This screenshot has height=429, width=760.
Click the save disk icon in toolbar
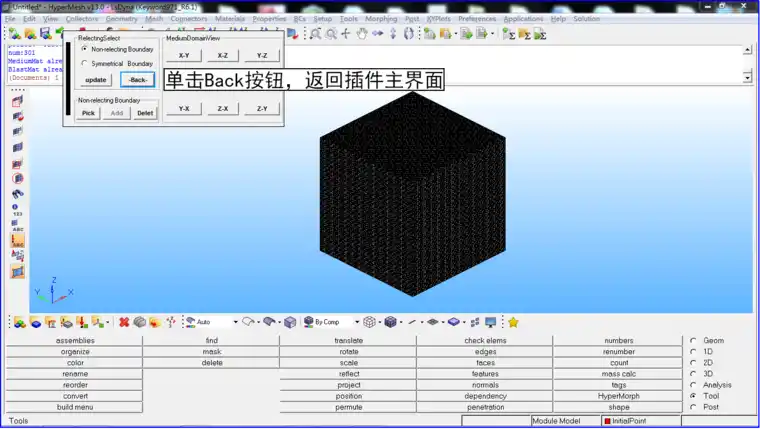(46, 33)
